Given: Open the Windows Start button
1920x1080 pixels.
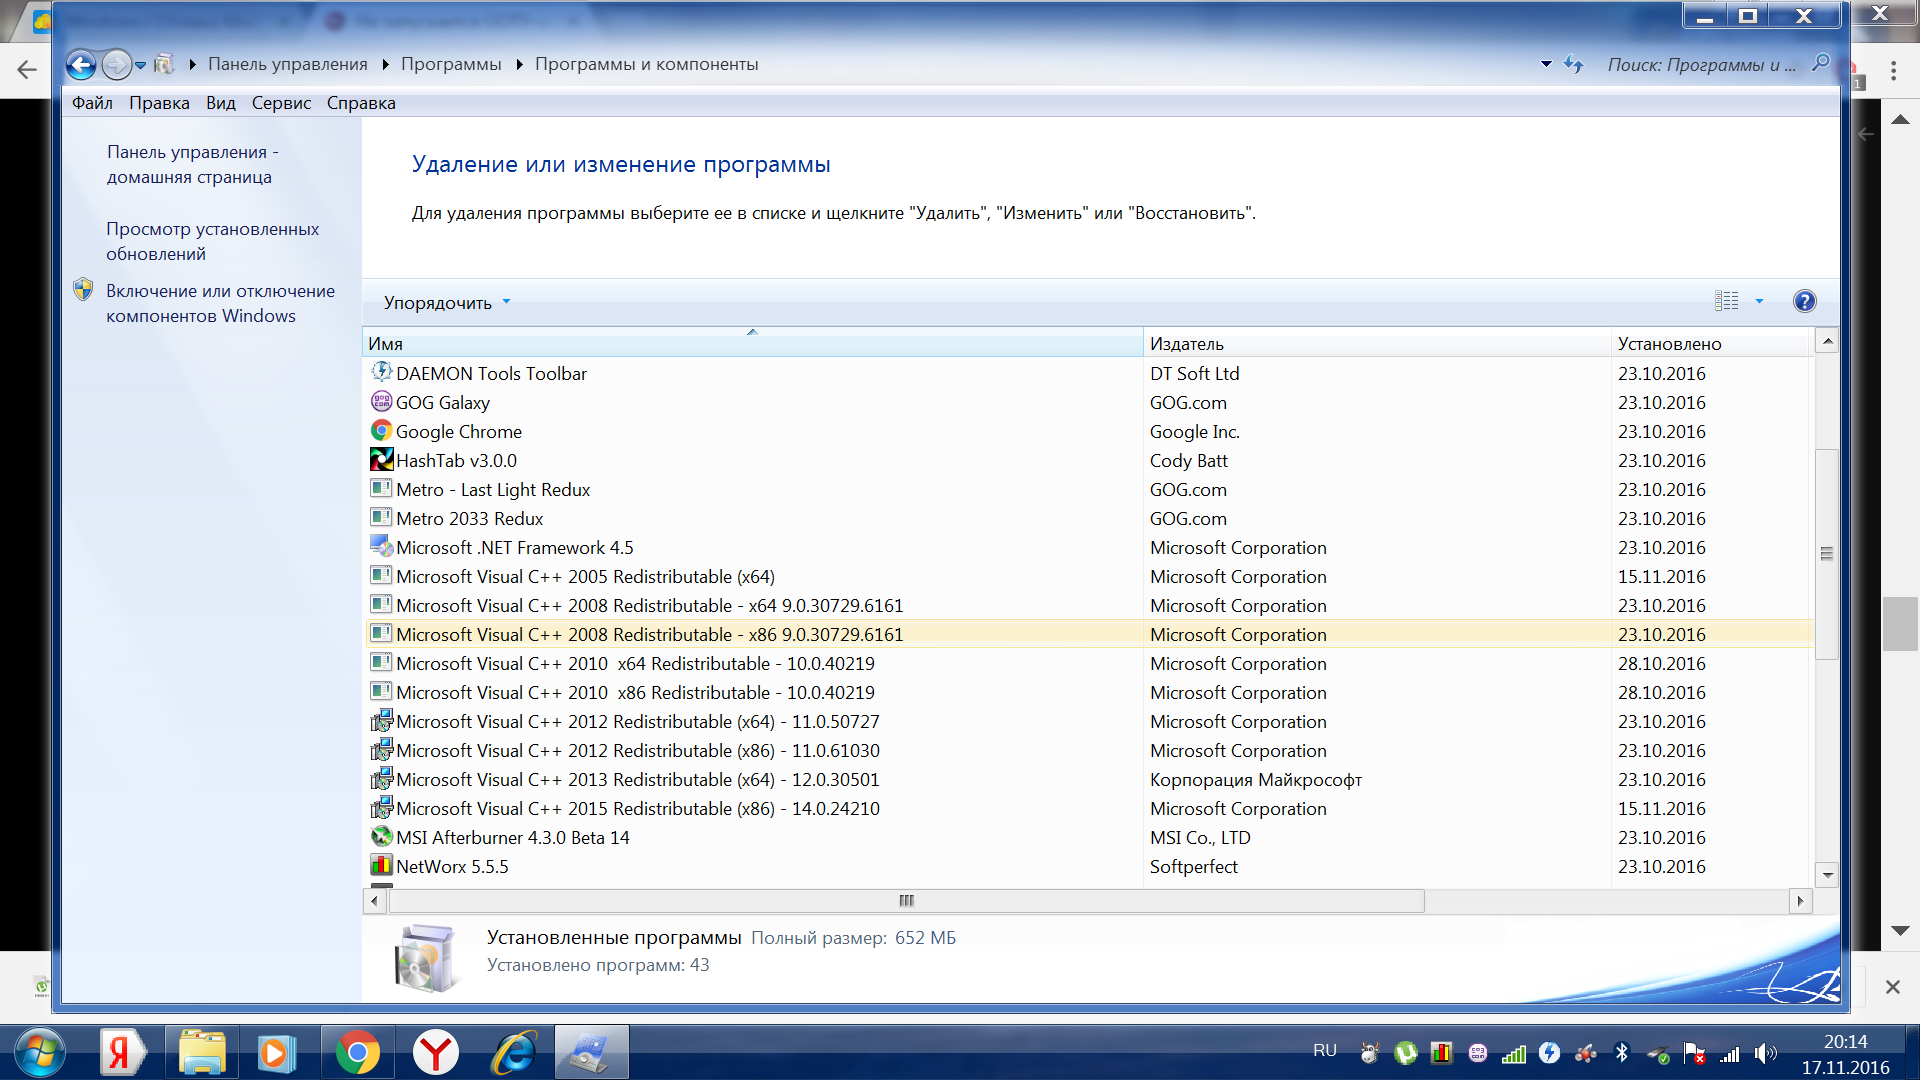Looking at the screenshot, I should [40, 1052].
